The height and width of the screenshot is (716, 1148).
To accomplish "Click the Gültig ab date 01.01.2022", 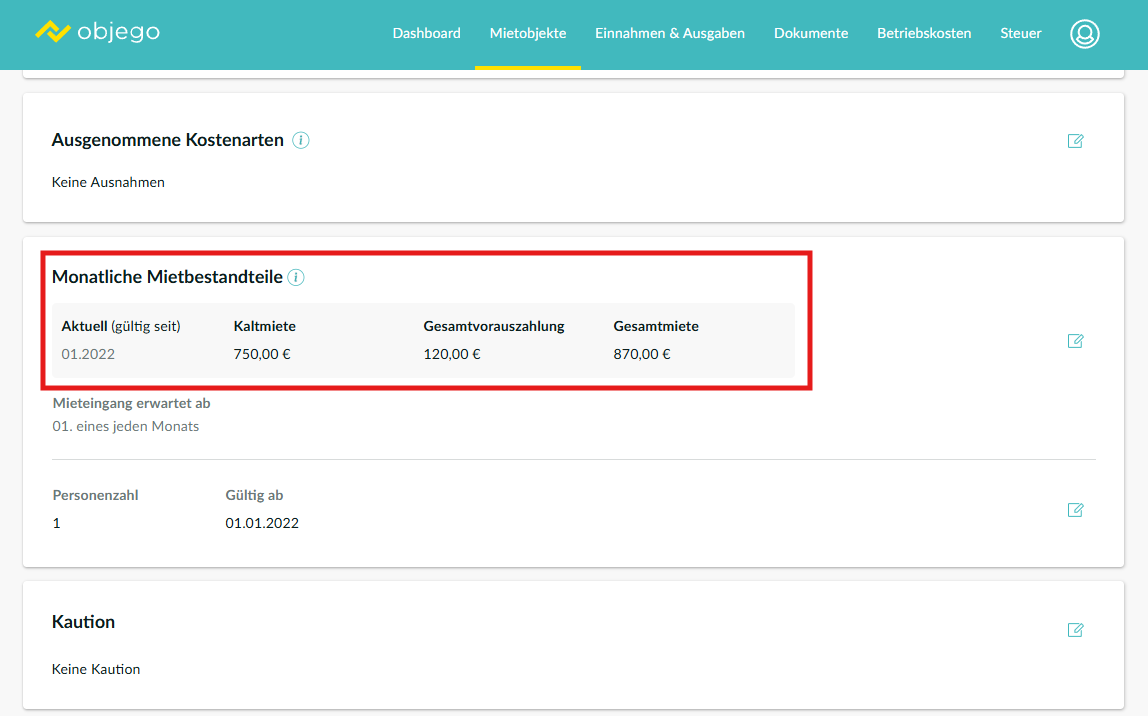I will (262, 523).
